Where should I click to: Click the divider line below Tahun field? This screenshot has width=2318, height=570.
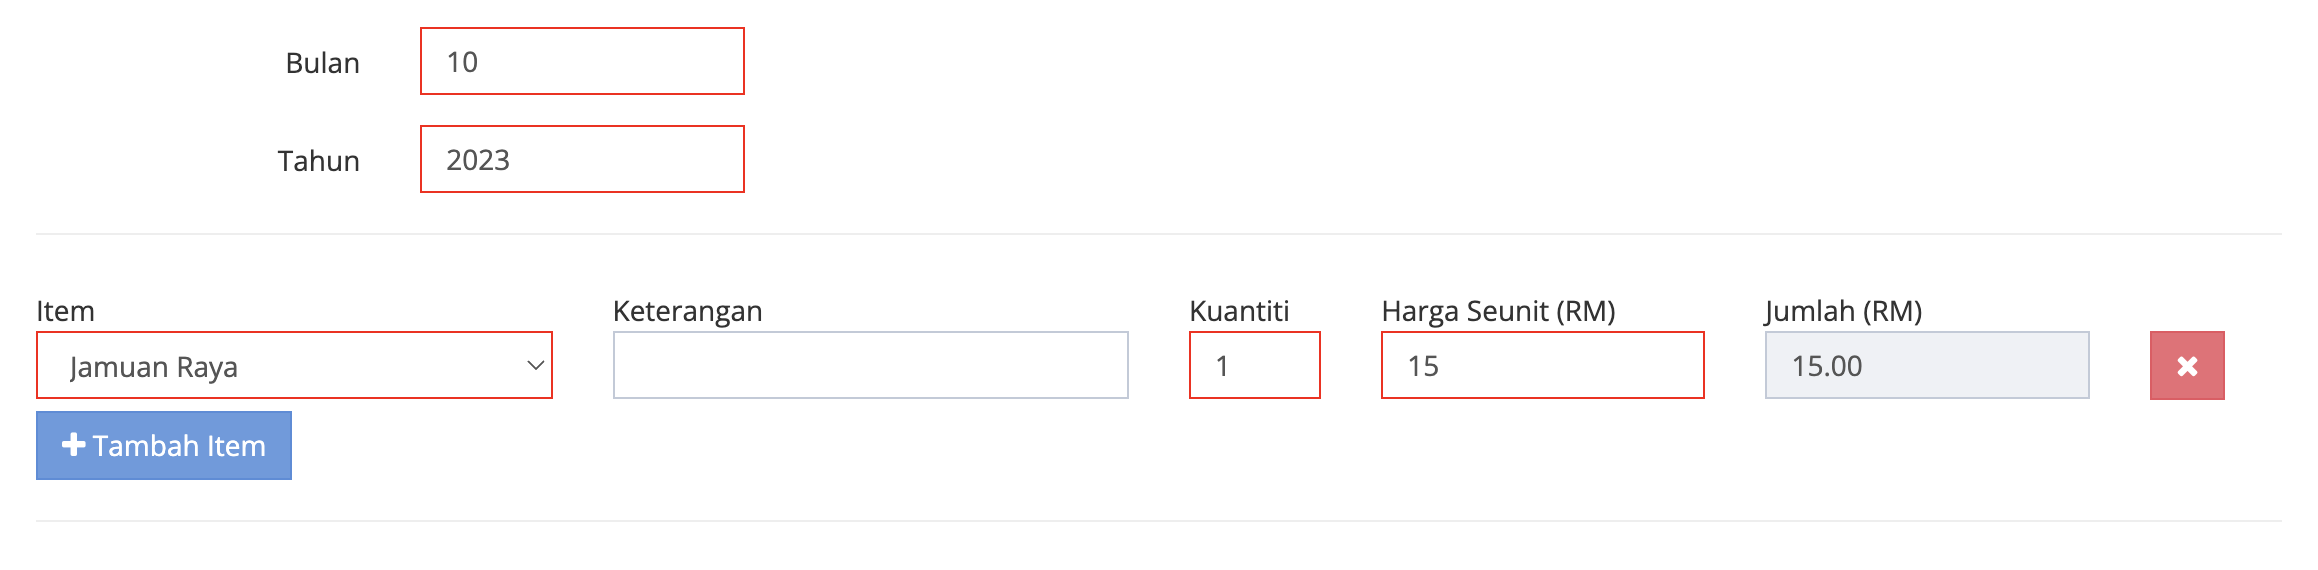coord(1158,234)
